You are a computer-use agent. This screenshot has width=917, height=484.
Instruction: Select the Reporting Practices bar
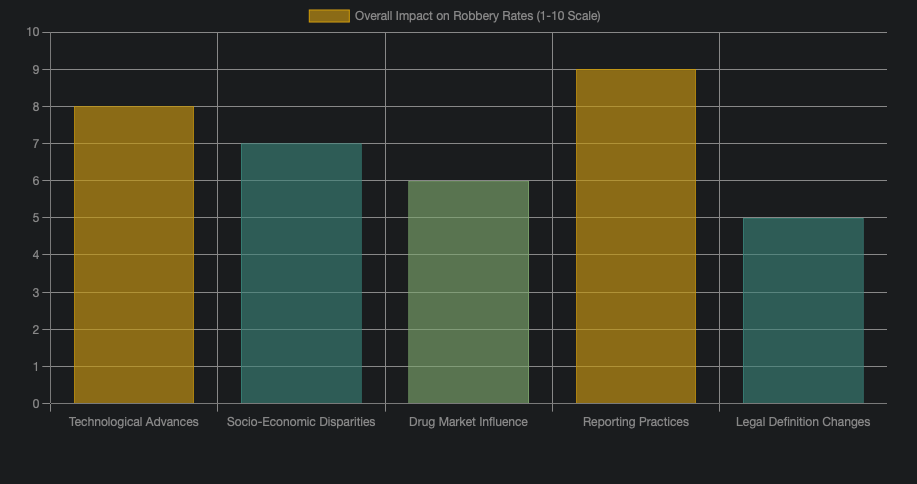click(636, 236)
